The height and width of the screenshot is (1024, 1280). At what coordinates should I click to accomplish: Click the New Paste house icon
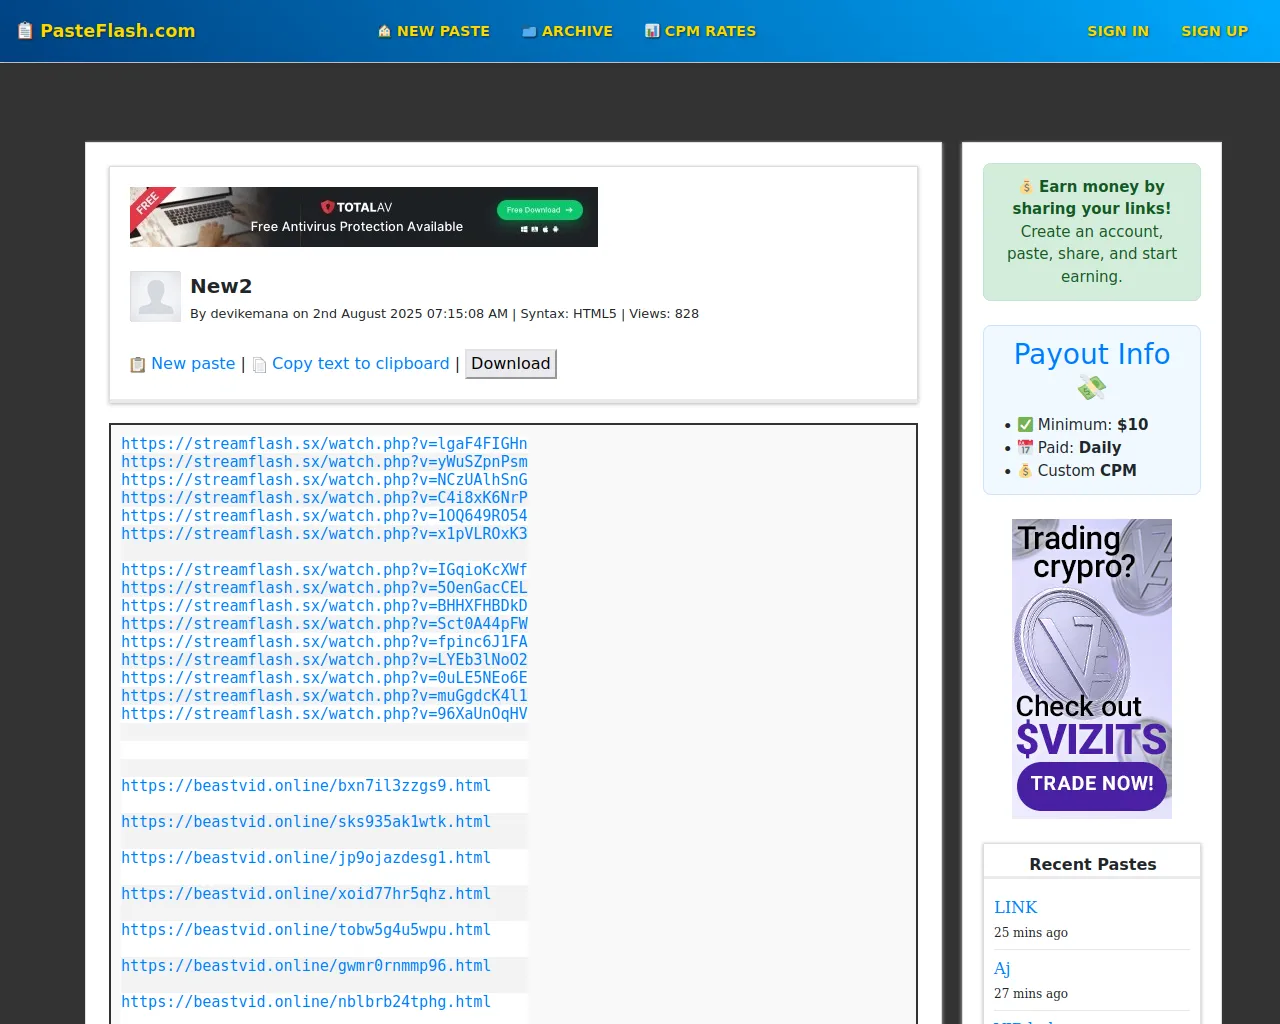384,31
